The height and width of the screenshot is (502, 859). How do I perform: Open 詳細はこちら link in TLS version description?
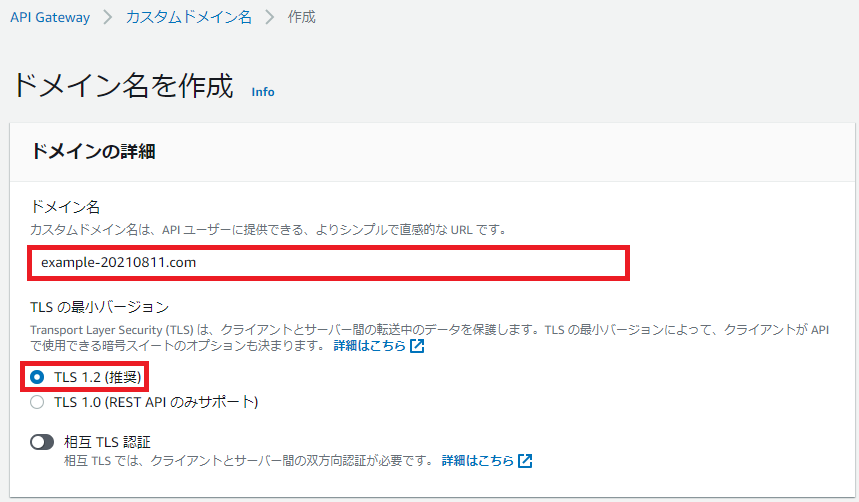(x=369, y=346)
